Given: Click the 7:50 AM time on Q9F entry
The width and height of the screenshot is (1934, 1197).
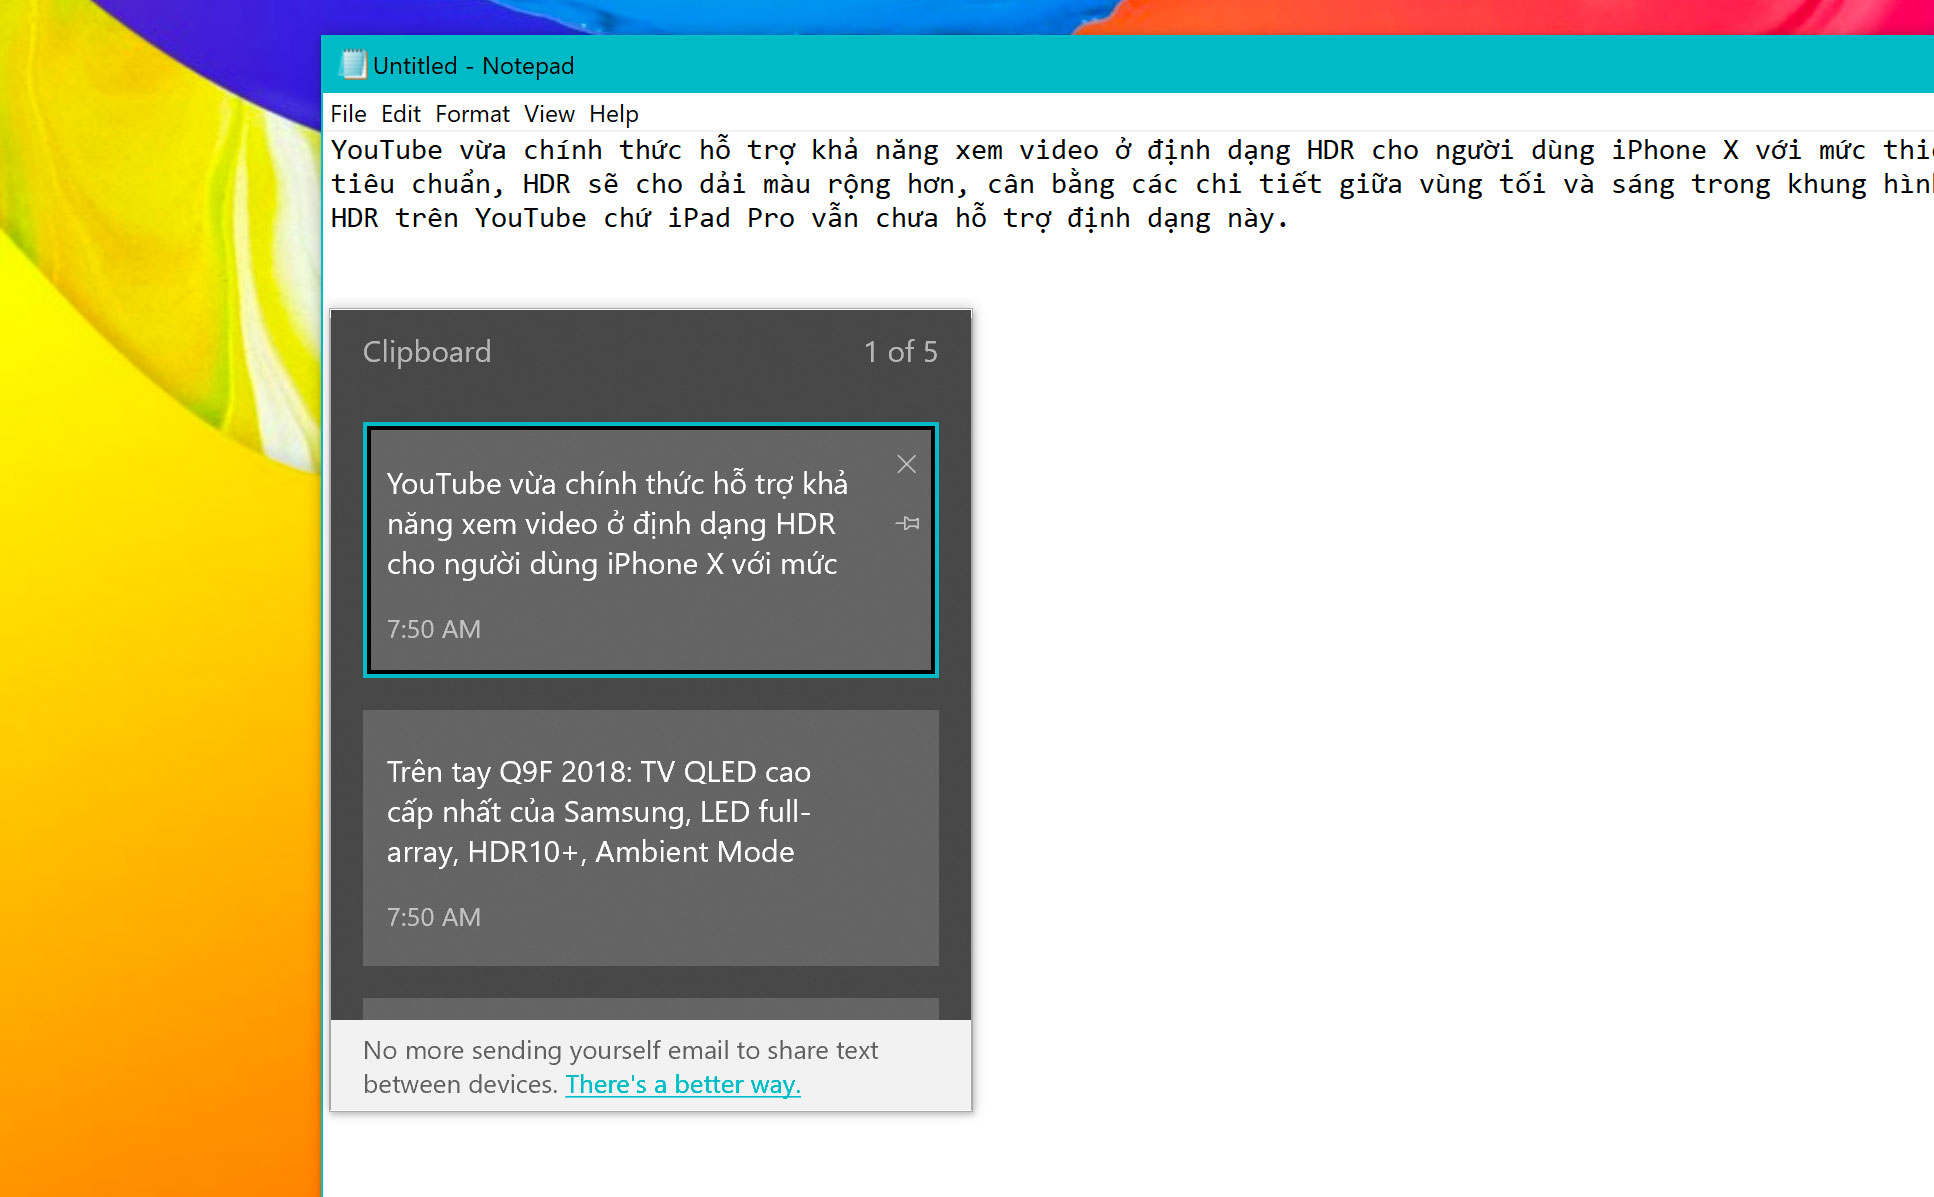Looking at the screenshot, I should 434,917.
